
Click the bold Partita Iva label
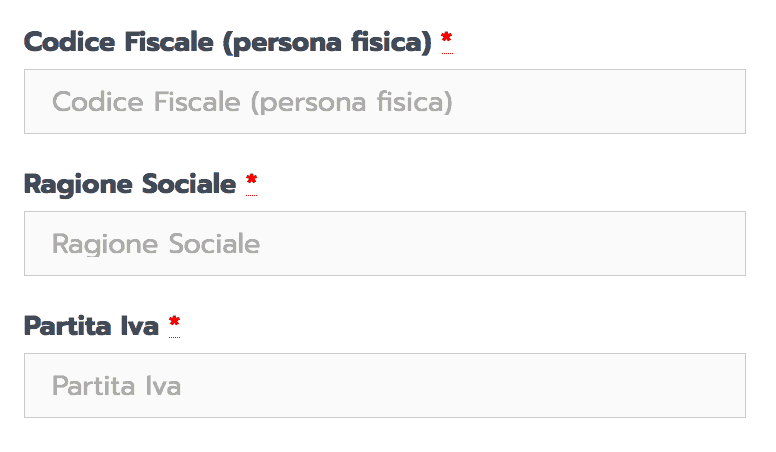point(92,326)
